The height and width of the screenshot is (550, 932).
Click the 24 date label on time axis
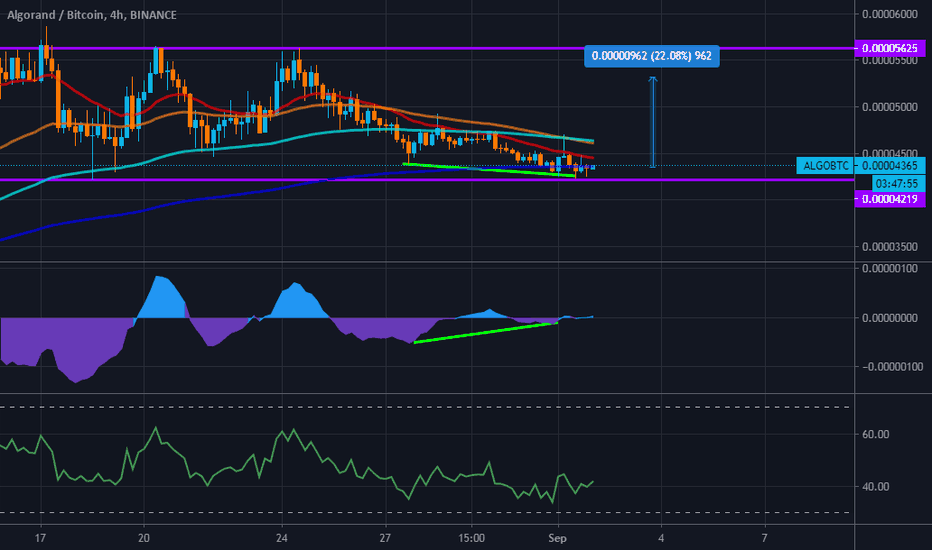click(x=282, y=538)
